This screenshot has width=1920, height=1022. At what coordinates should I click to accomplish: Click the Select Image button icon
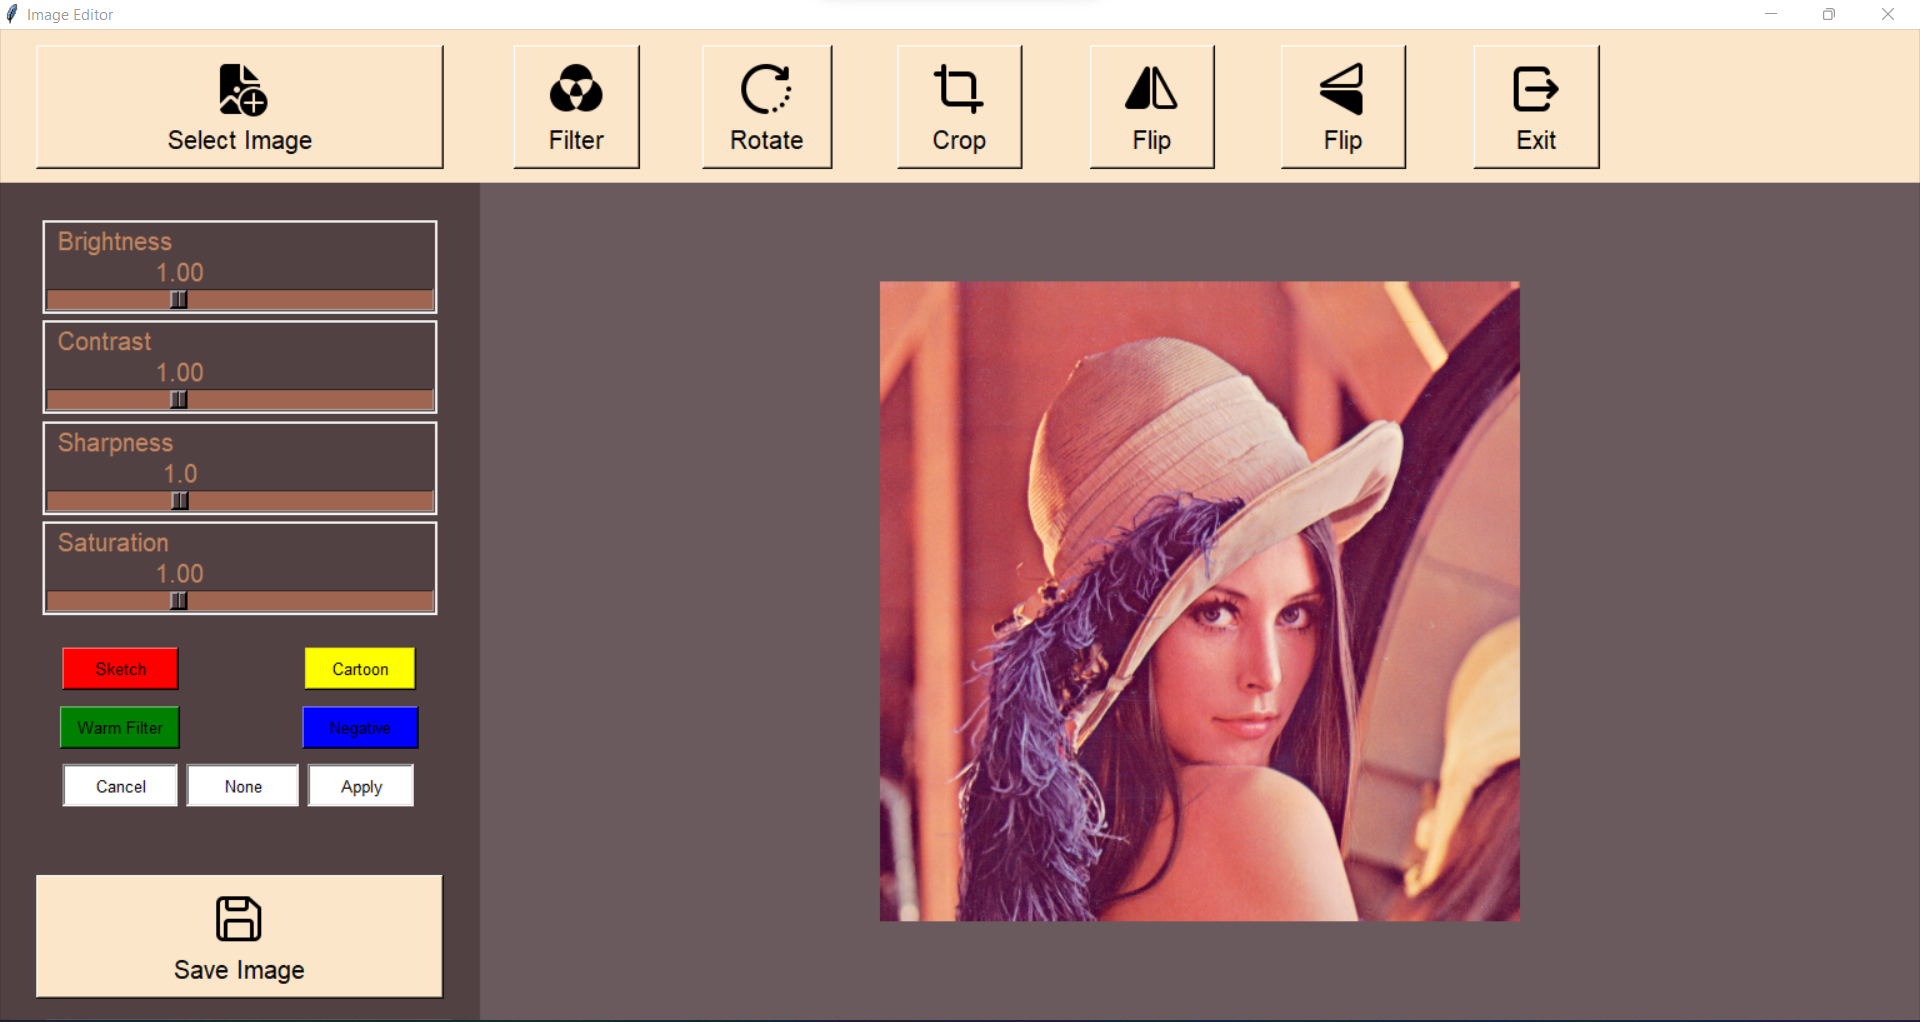239,89
